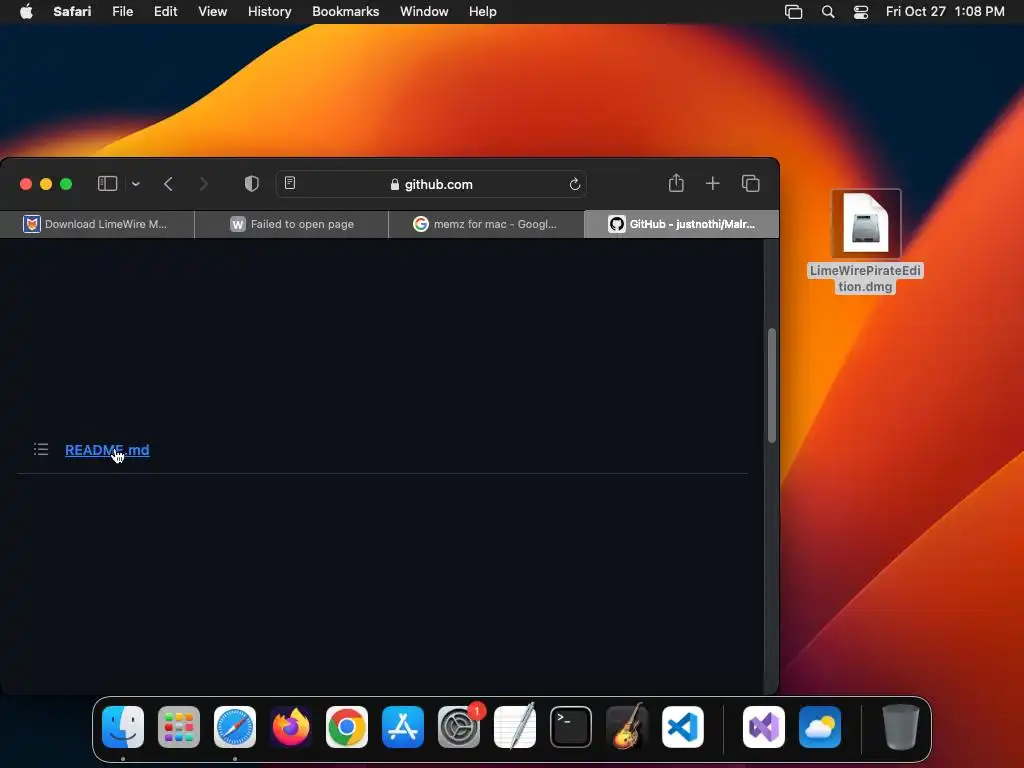Make Safari full screen with green button

pos(66,184)
